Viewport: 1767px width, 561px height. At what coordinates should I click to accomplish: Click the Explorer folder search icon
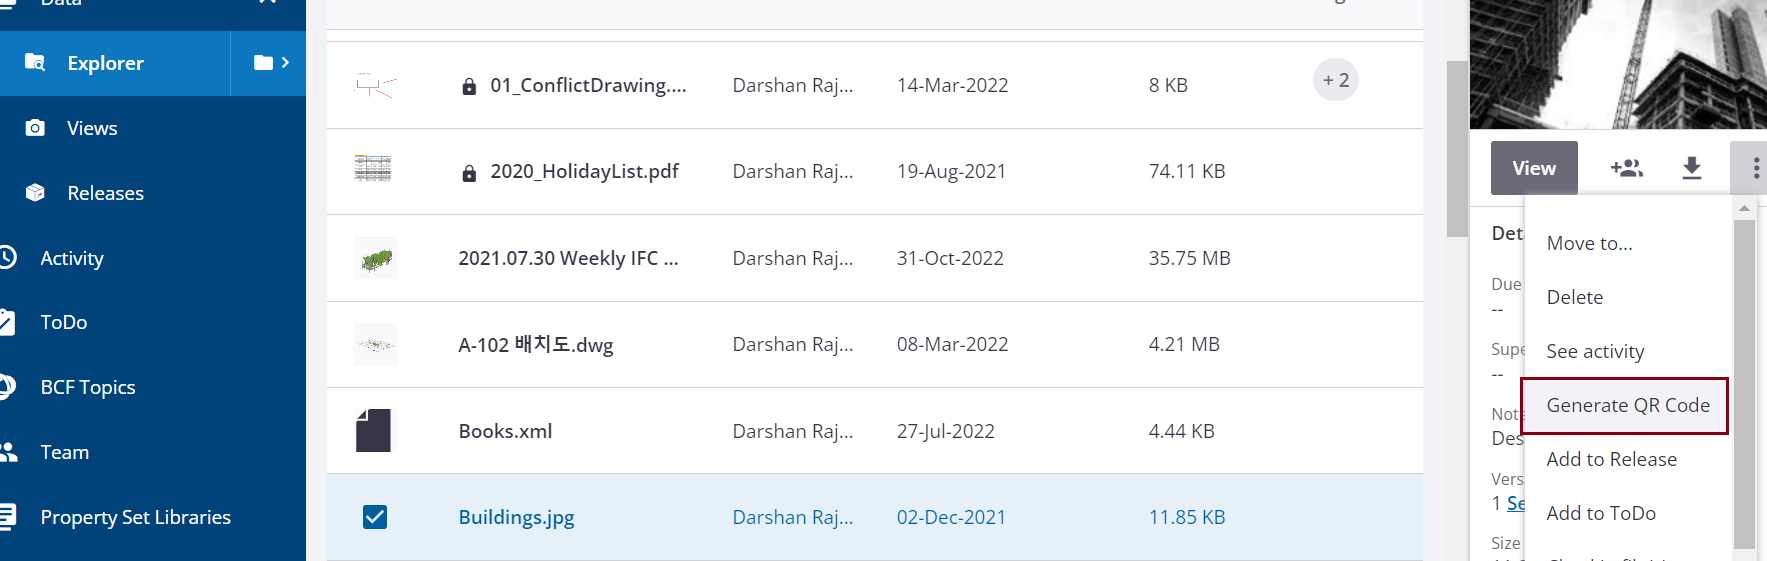(35, 63)
